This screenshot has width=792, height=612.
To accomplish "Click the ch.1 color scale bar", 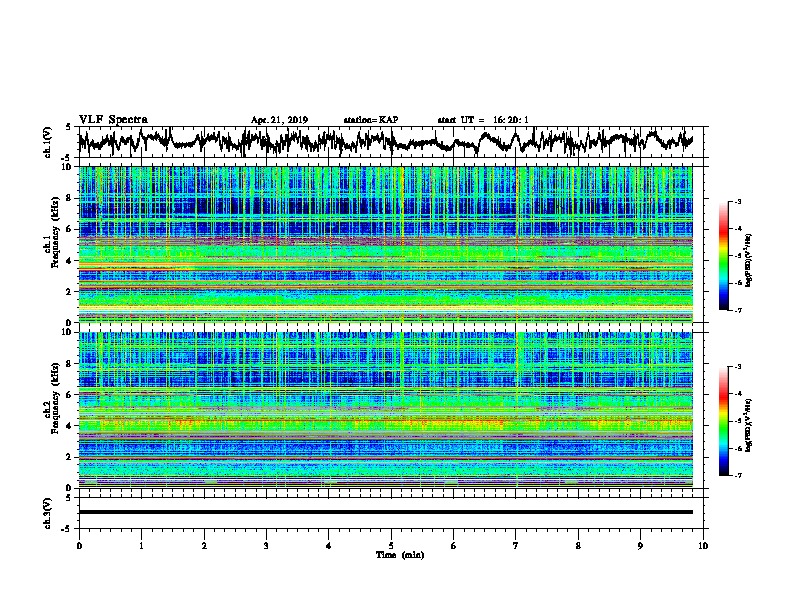I will click(x=723, y=256).
